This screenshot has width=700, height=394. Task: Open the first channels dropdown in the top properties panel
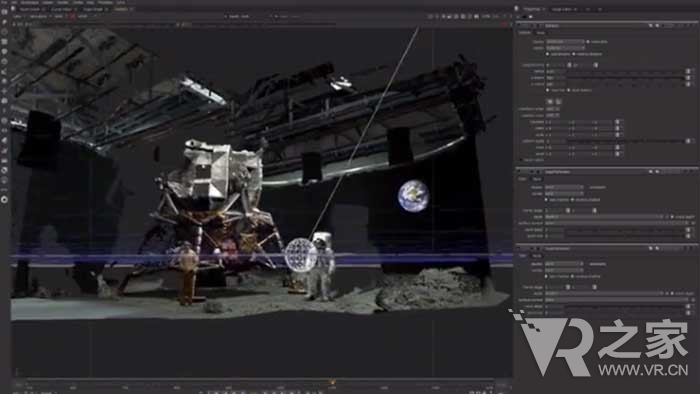565,41
